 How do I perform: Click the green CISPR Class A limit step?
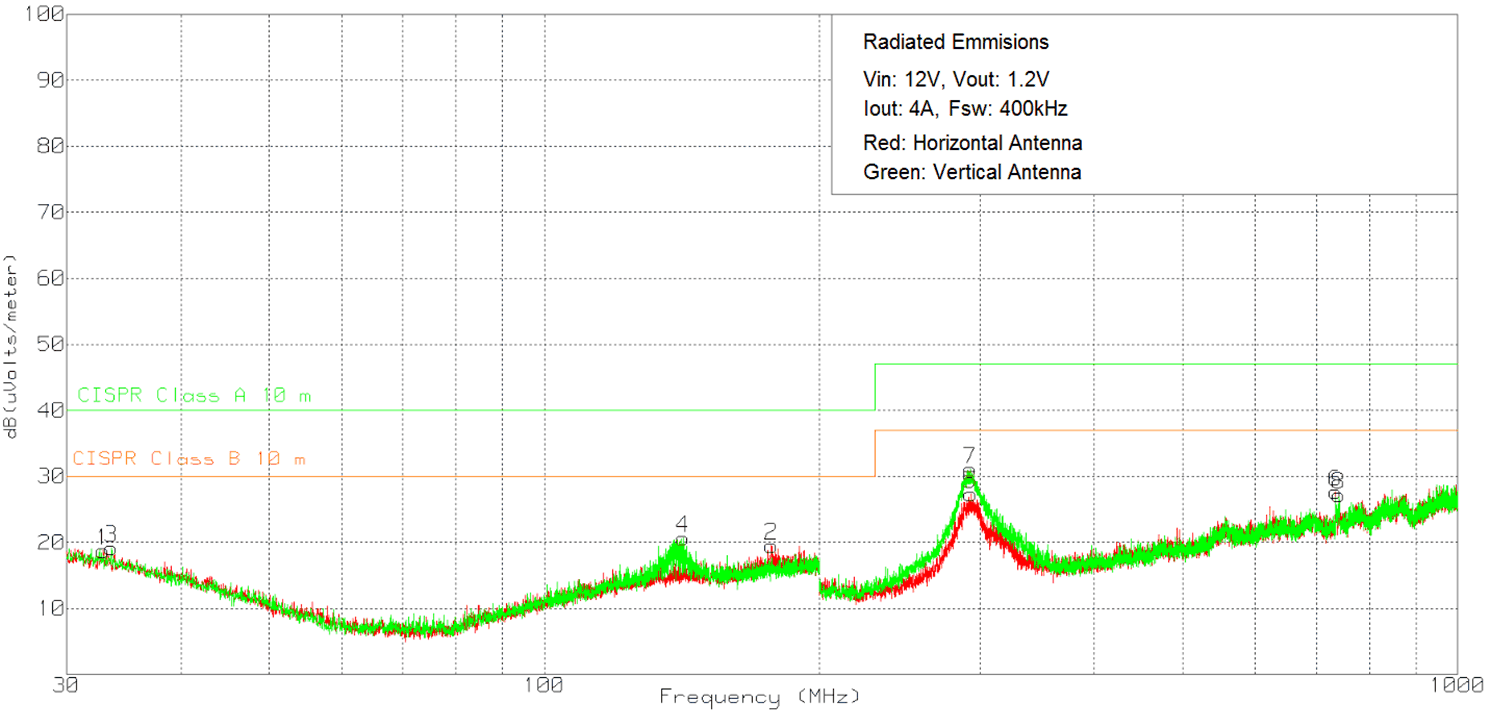click(x=875, y=385)
